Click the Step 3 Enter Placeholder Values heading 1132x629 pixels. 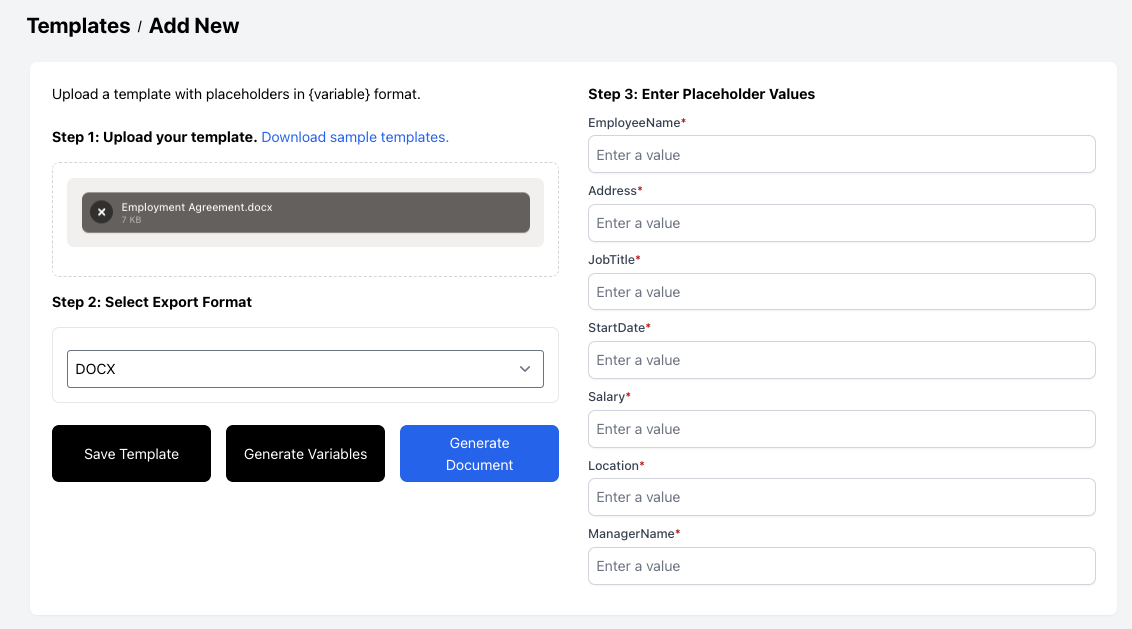[x=702, y=93]
